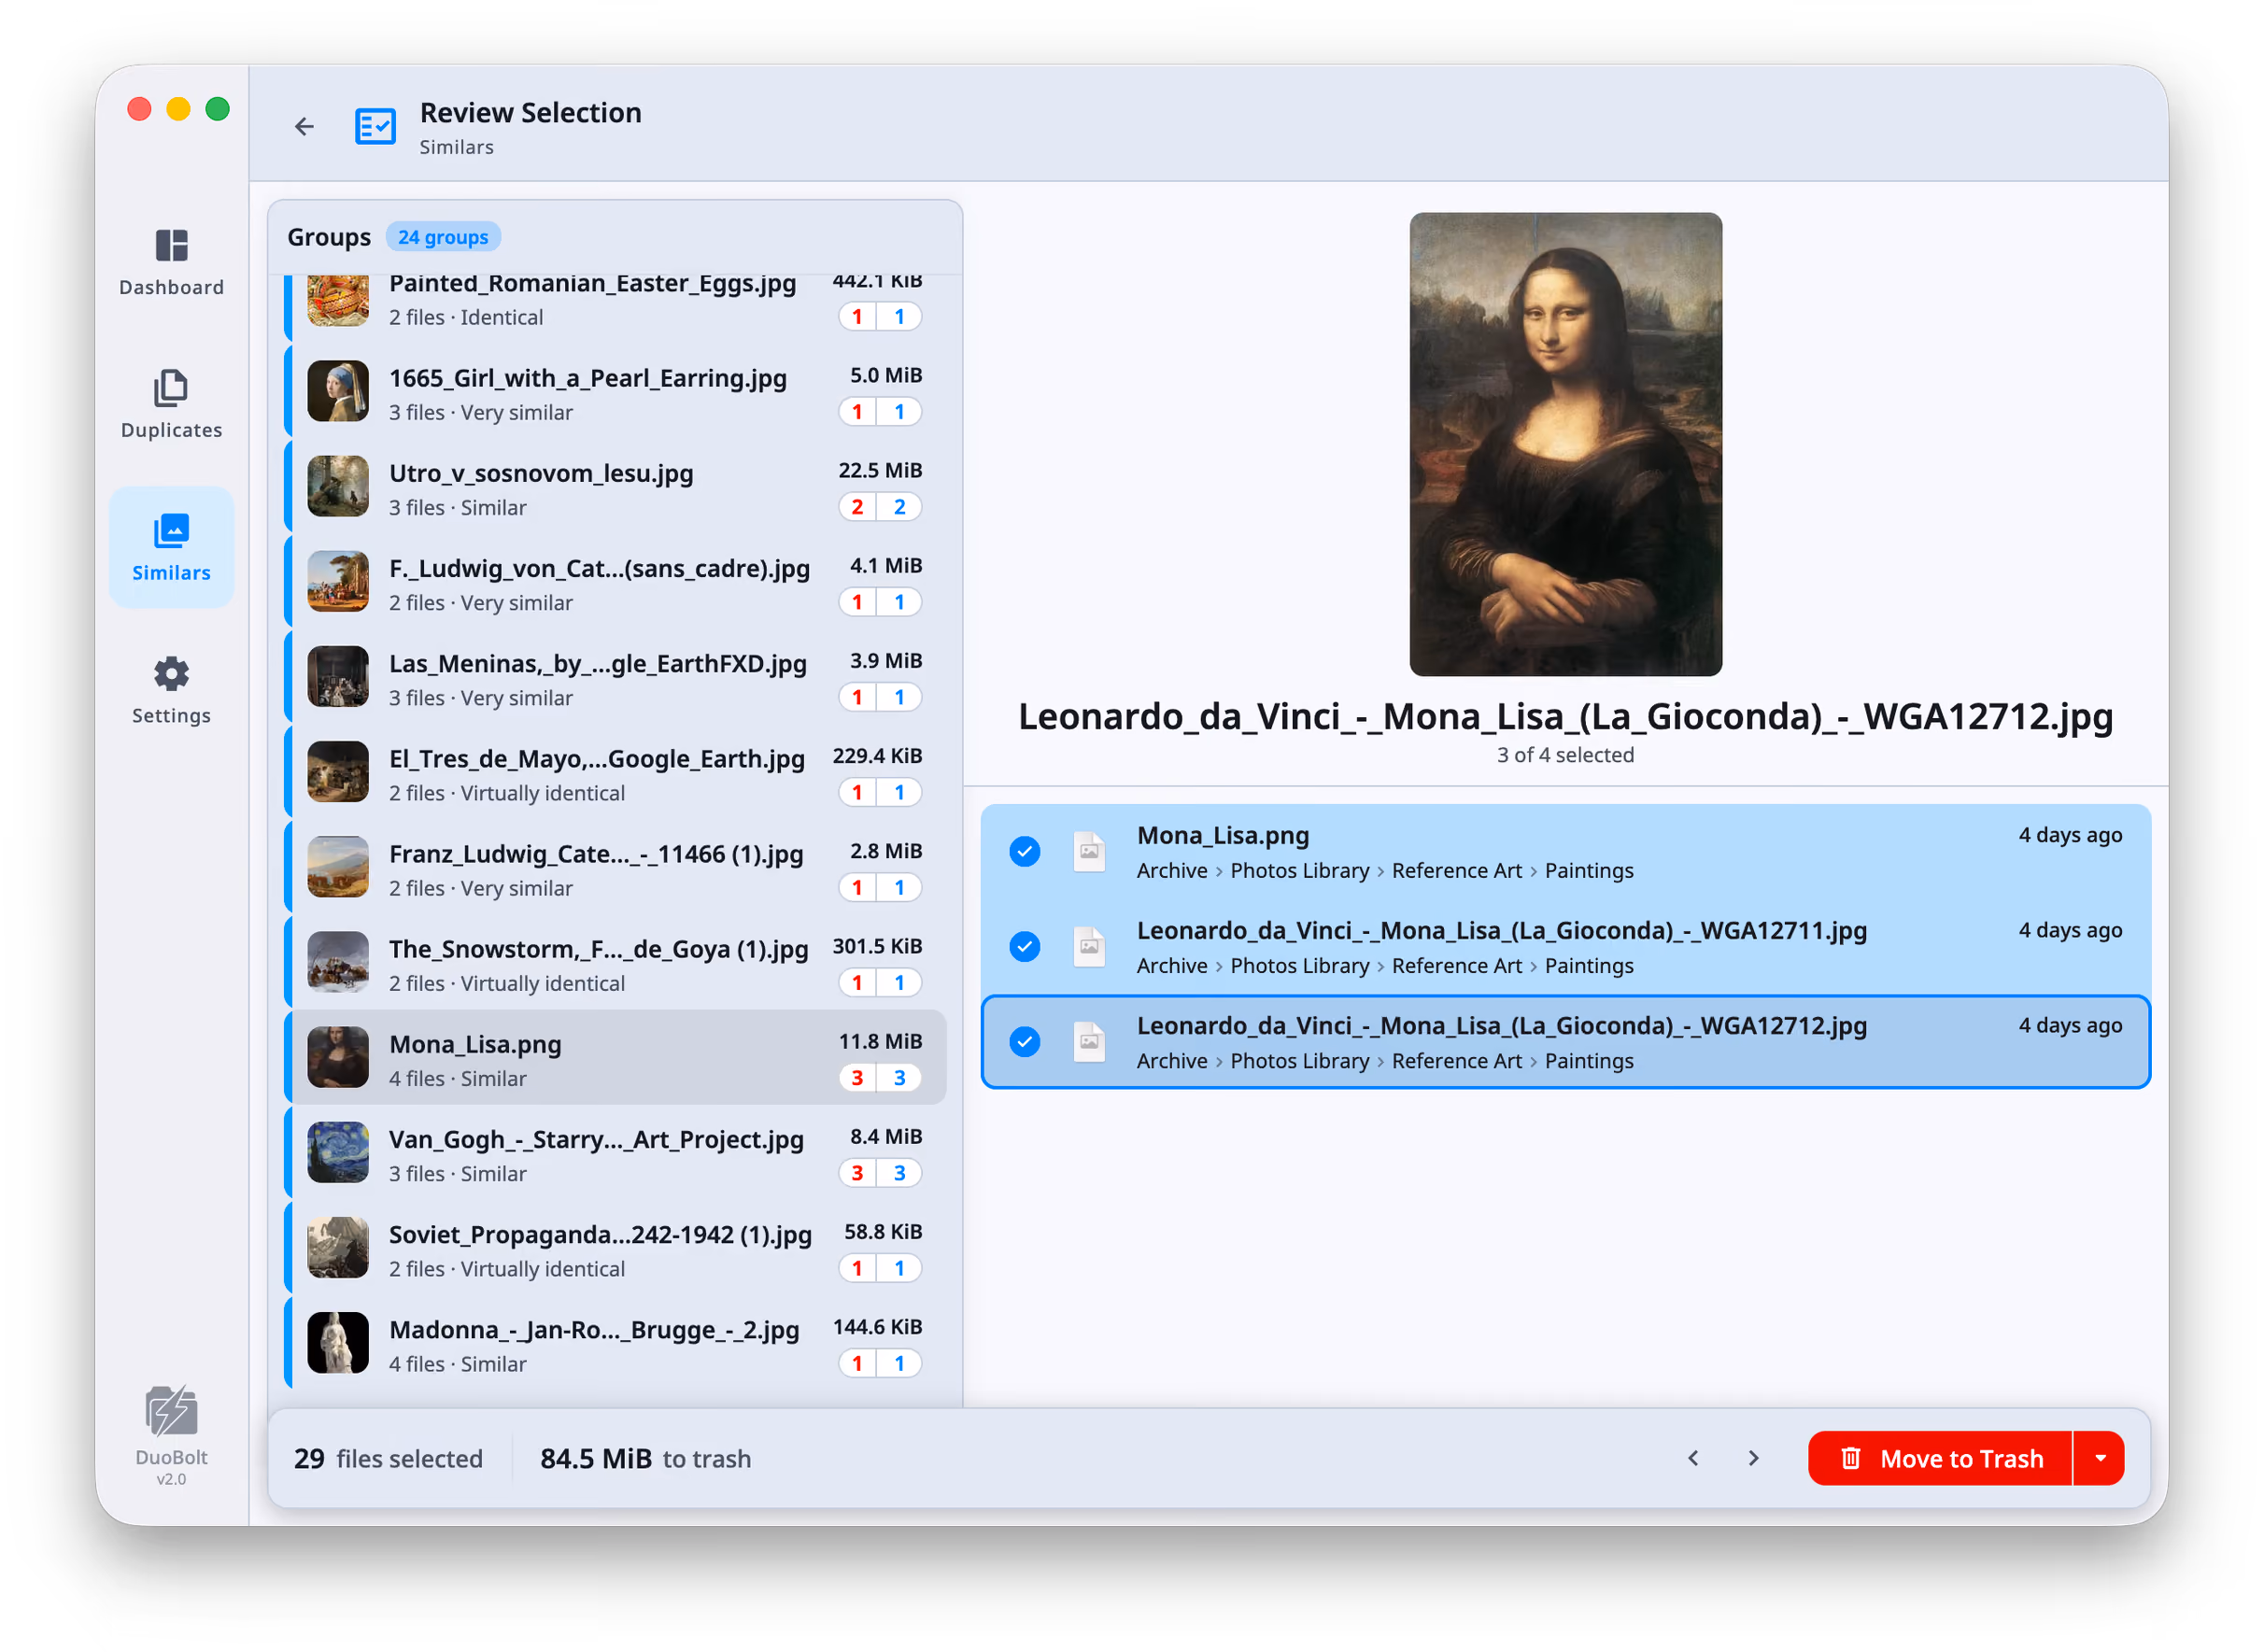The image size is (2264, 1652).
Task: Go to the previous group arrow
Action: [x=1693, y=1459]
